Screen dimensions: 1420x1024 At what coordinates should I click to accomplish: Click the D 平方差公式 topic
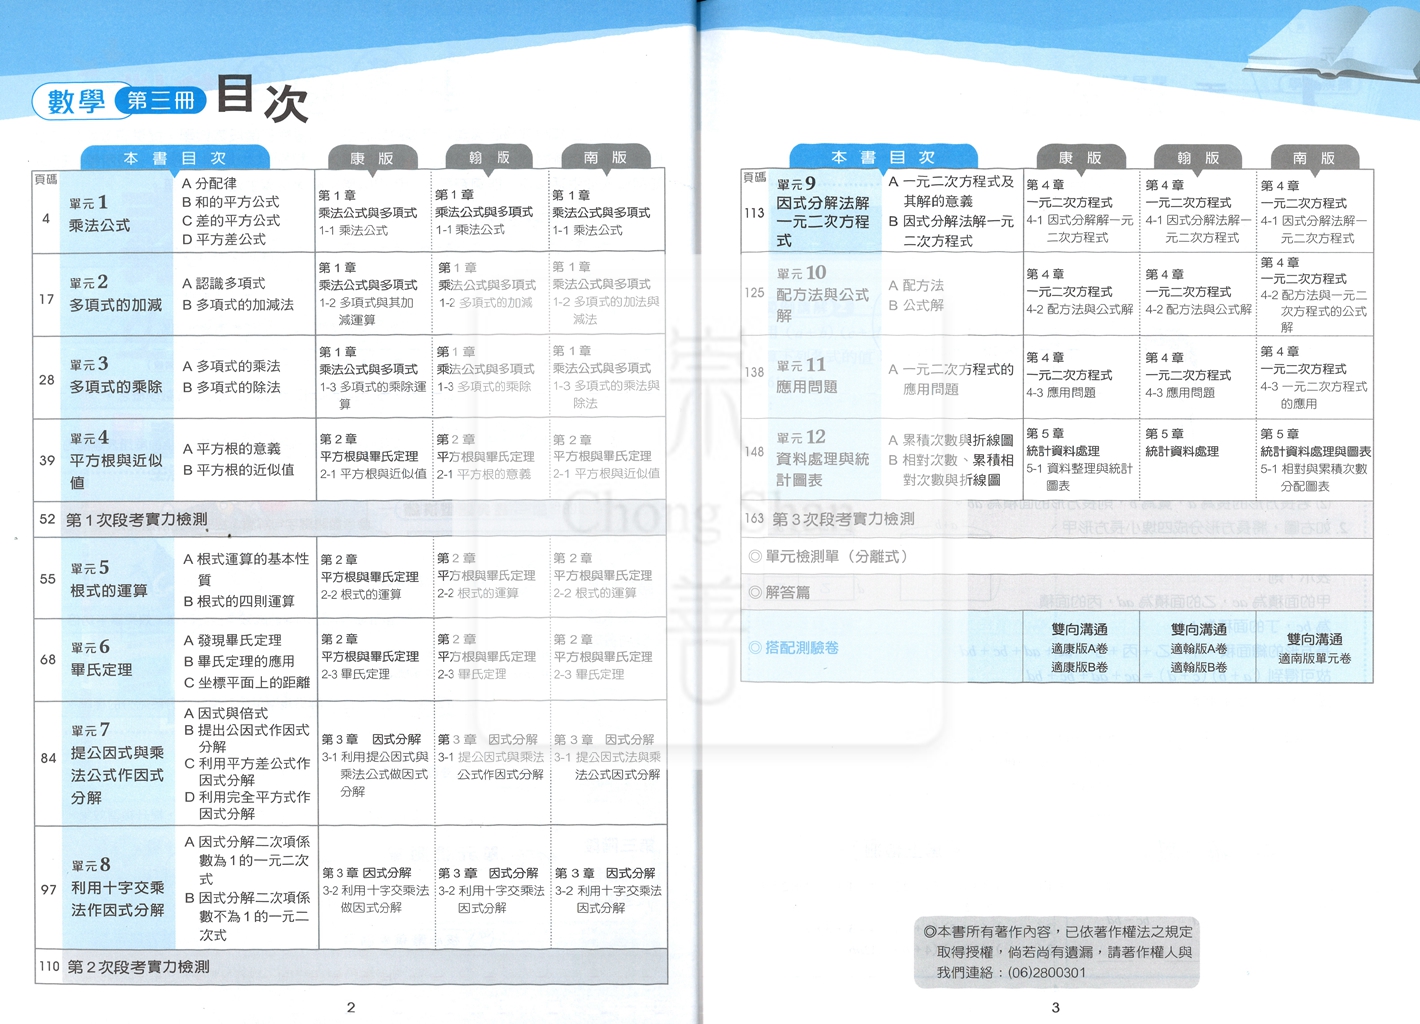point(224,239)
